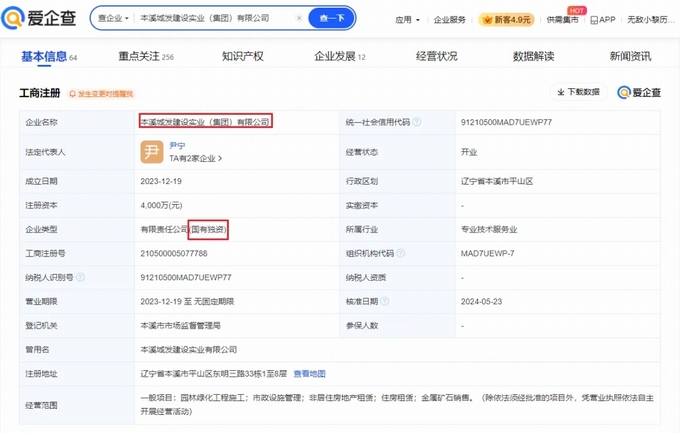Open the 新闻资讯 tab
Image resolution: width=680 pixels, height=433 pixels.
coord(630,56)
